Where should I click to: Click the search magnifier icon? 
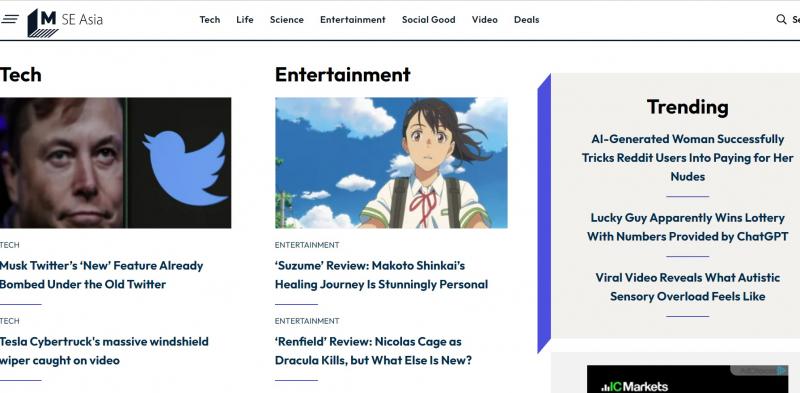pyautogui.click(x=781, y=19)
